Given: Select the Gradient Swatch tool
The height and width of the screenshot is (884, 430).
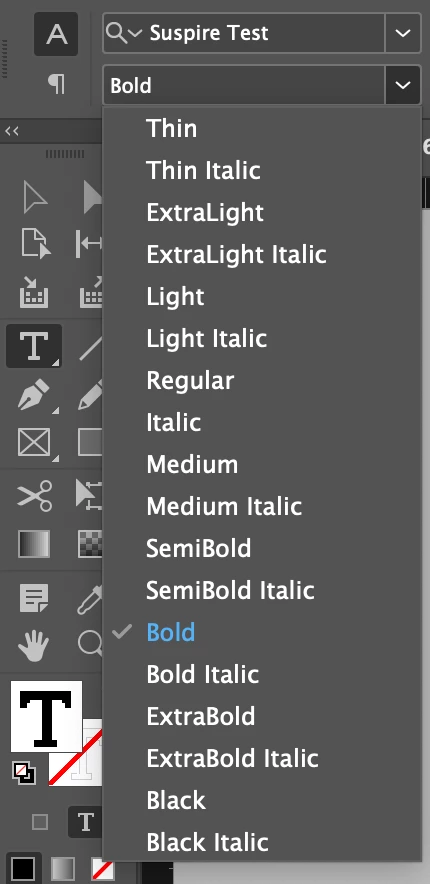Looking at the screenshot, I should pyautogui.click(x=34, y=544).
